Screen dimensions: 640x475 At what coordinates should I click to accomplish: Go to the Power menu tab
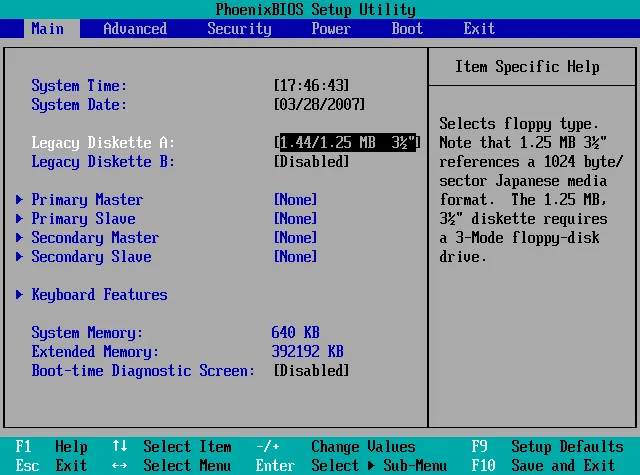[x=331, y=29]
